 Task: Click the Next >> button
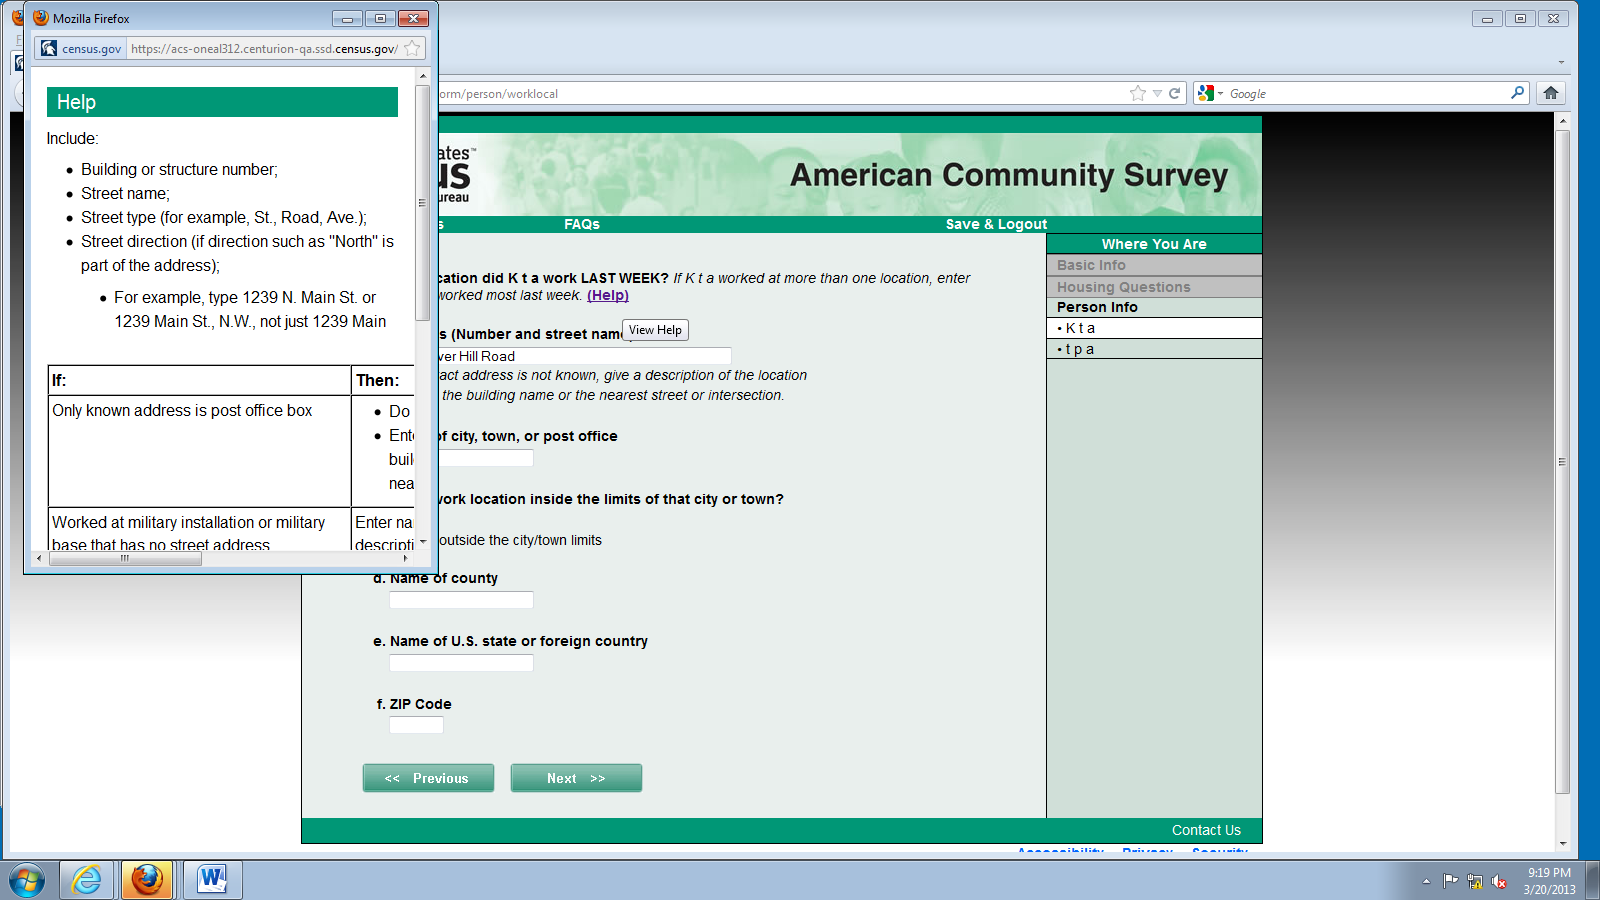pyautogui.click(x=576, y=778)
